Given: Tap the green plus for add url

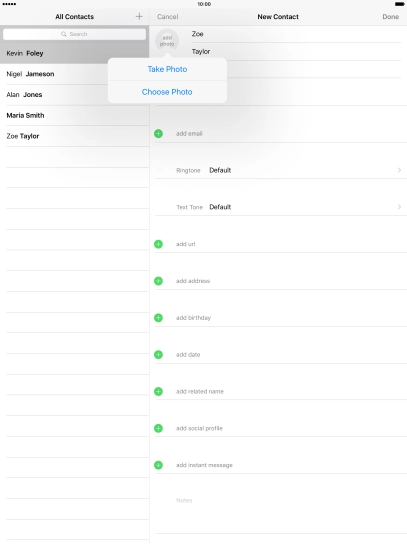Looking at the screenshot, I should [158, 244].
